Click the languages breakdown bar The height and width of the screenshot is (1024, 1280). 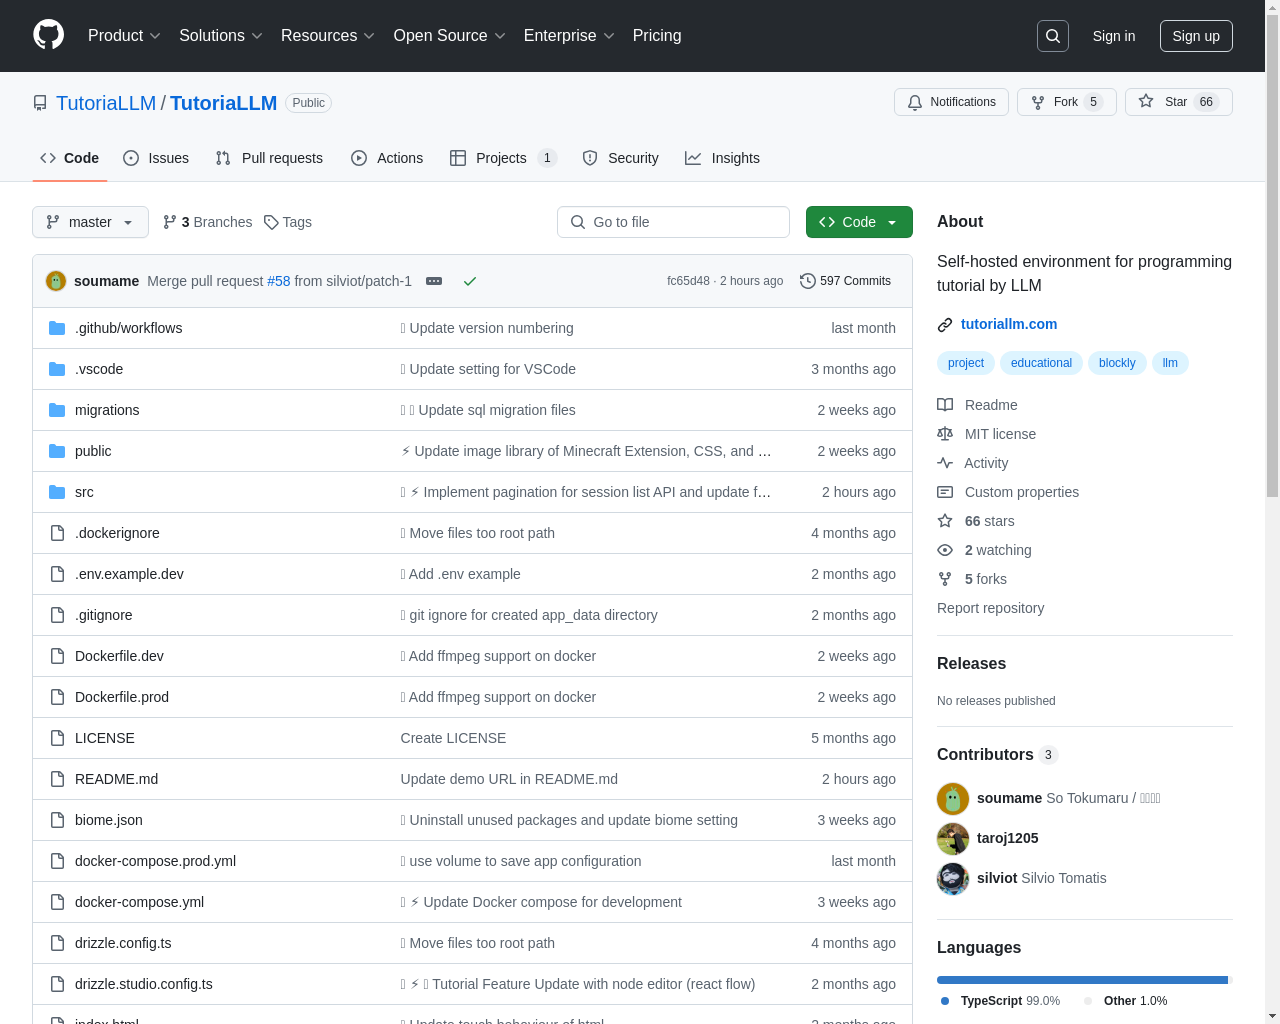click(1085, 980)
